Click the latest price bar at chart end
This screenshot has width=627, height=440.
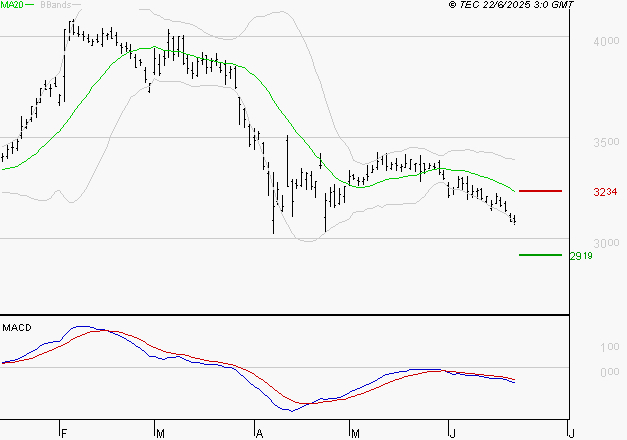coord(514,219)
